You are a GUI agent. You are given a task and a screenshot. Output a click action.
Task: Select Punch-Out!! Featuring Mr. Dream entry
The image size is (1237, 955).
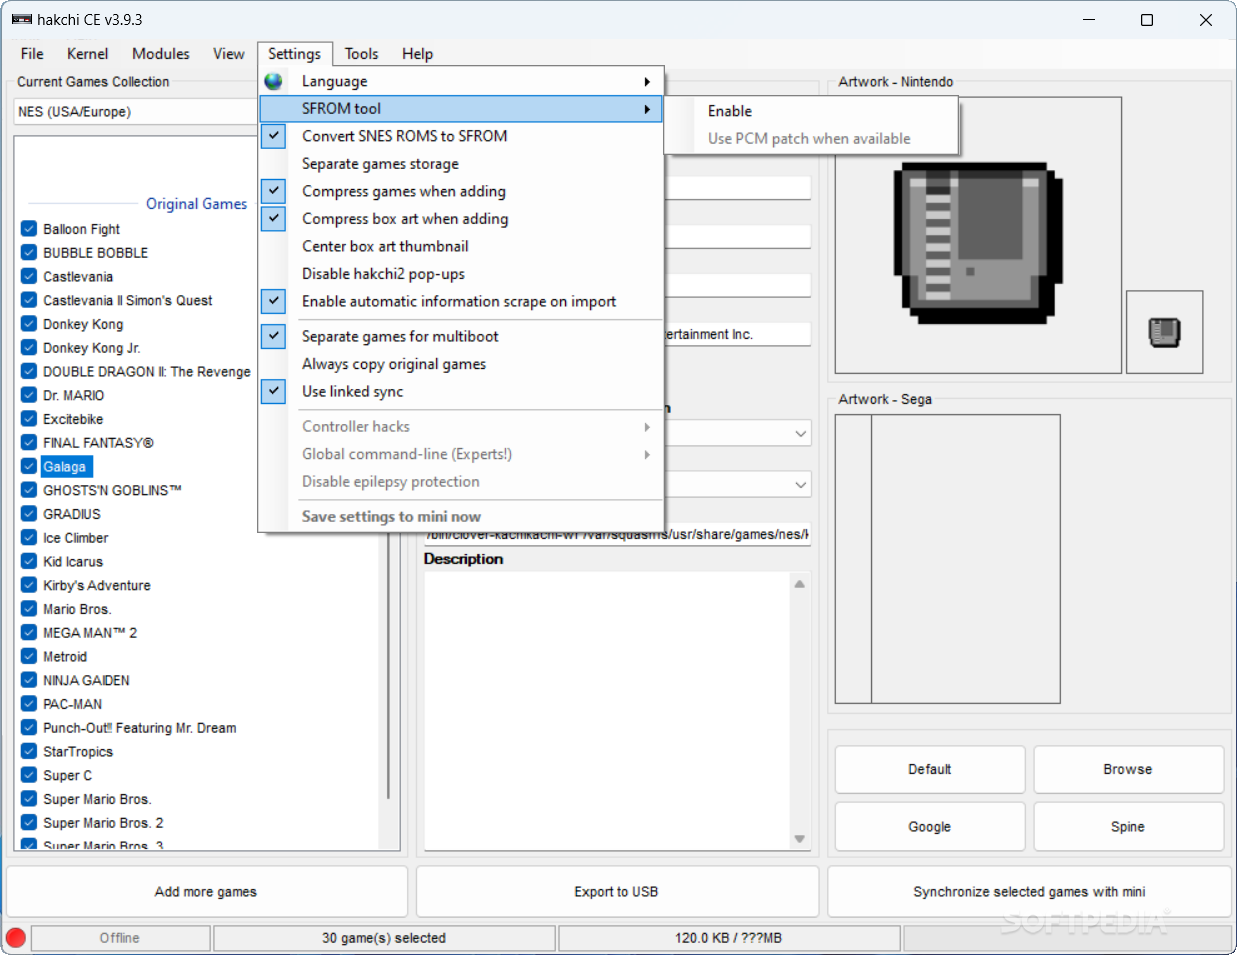coord(140,728)
